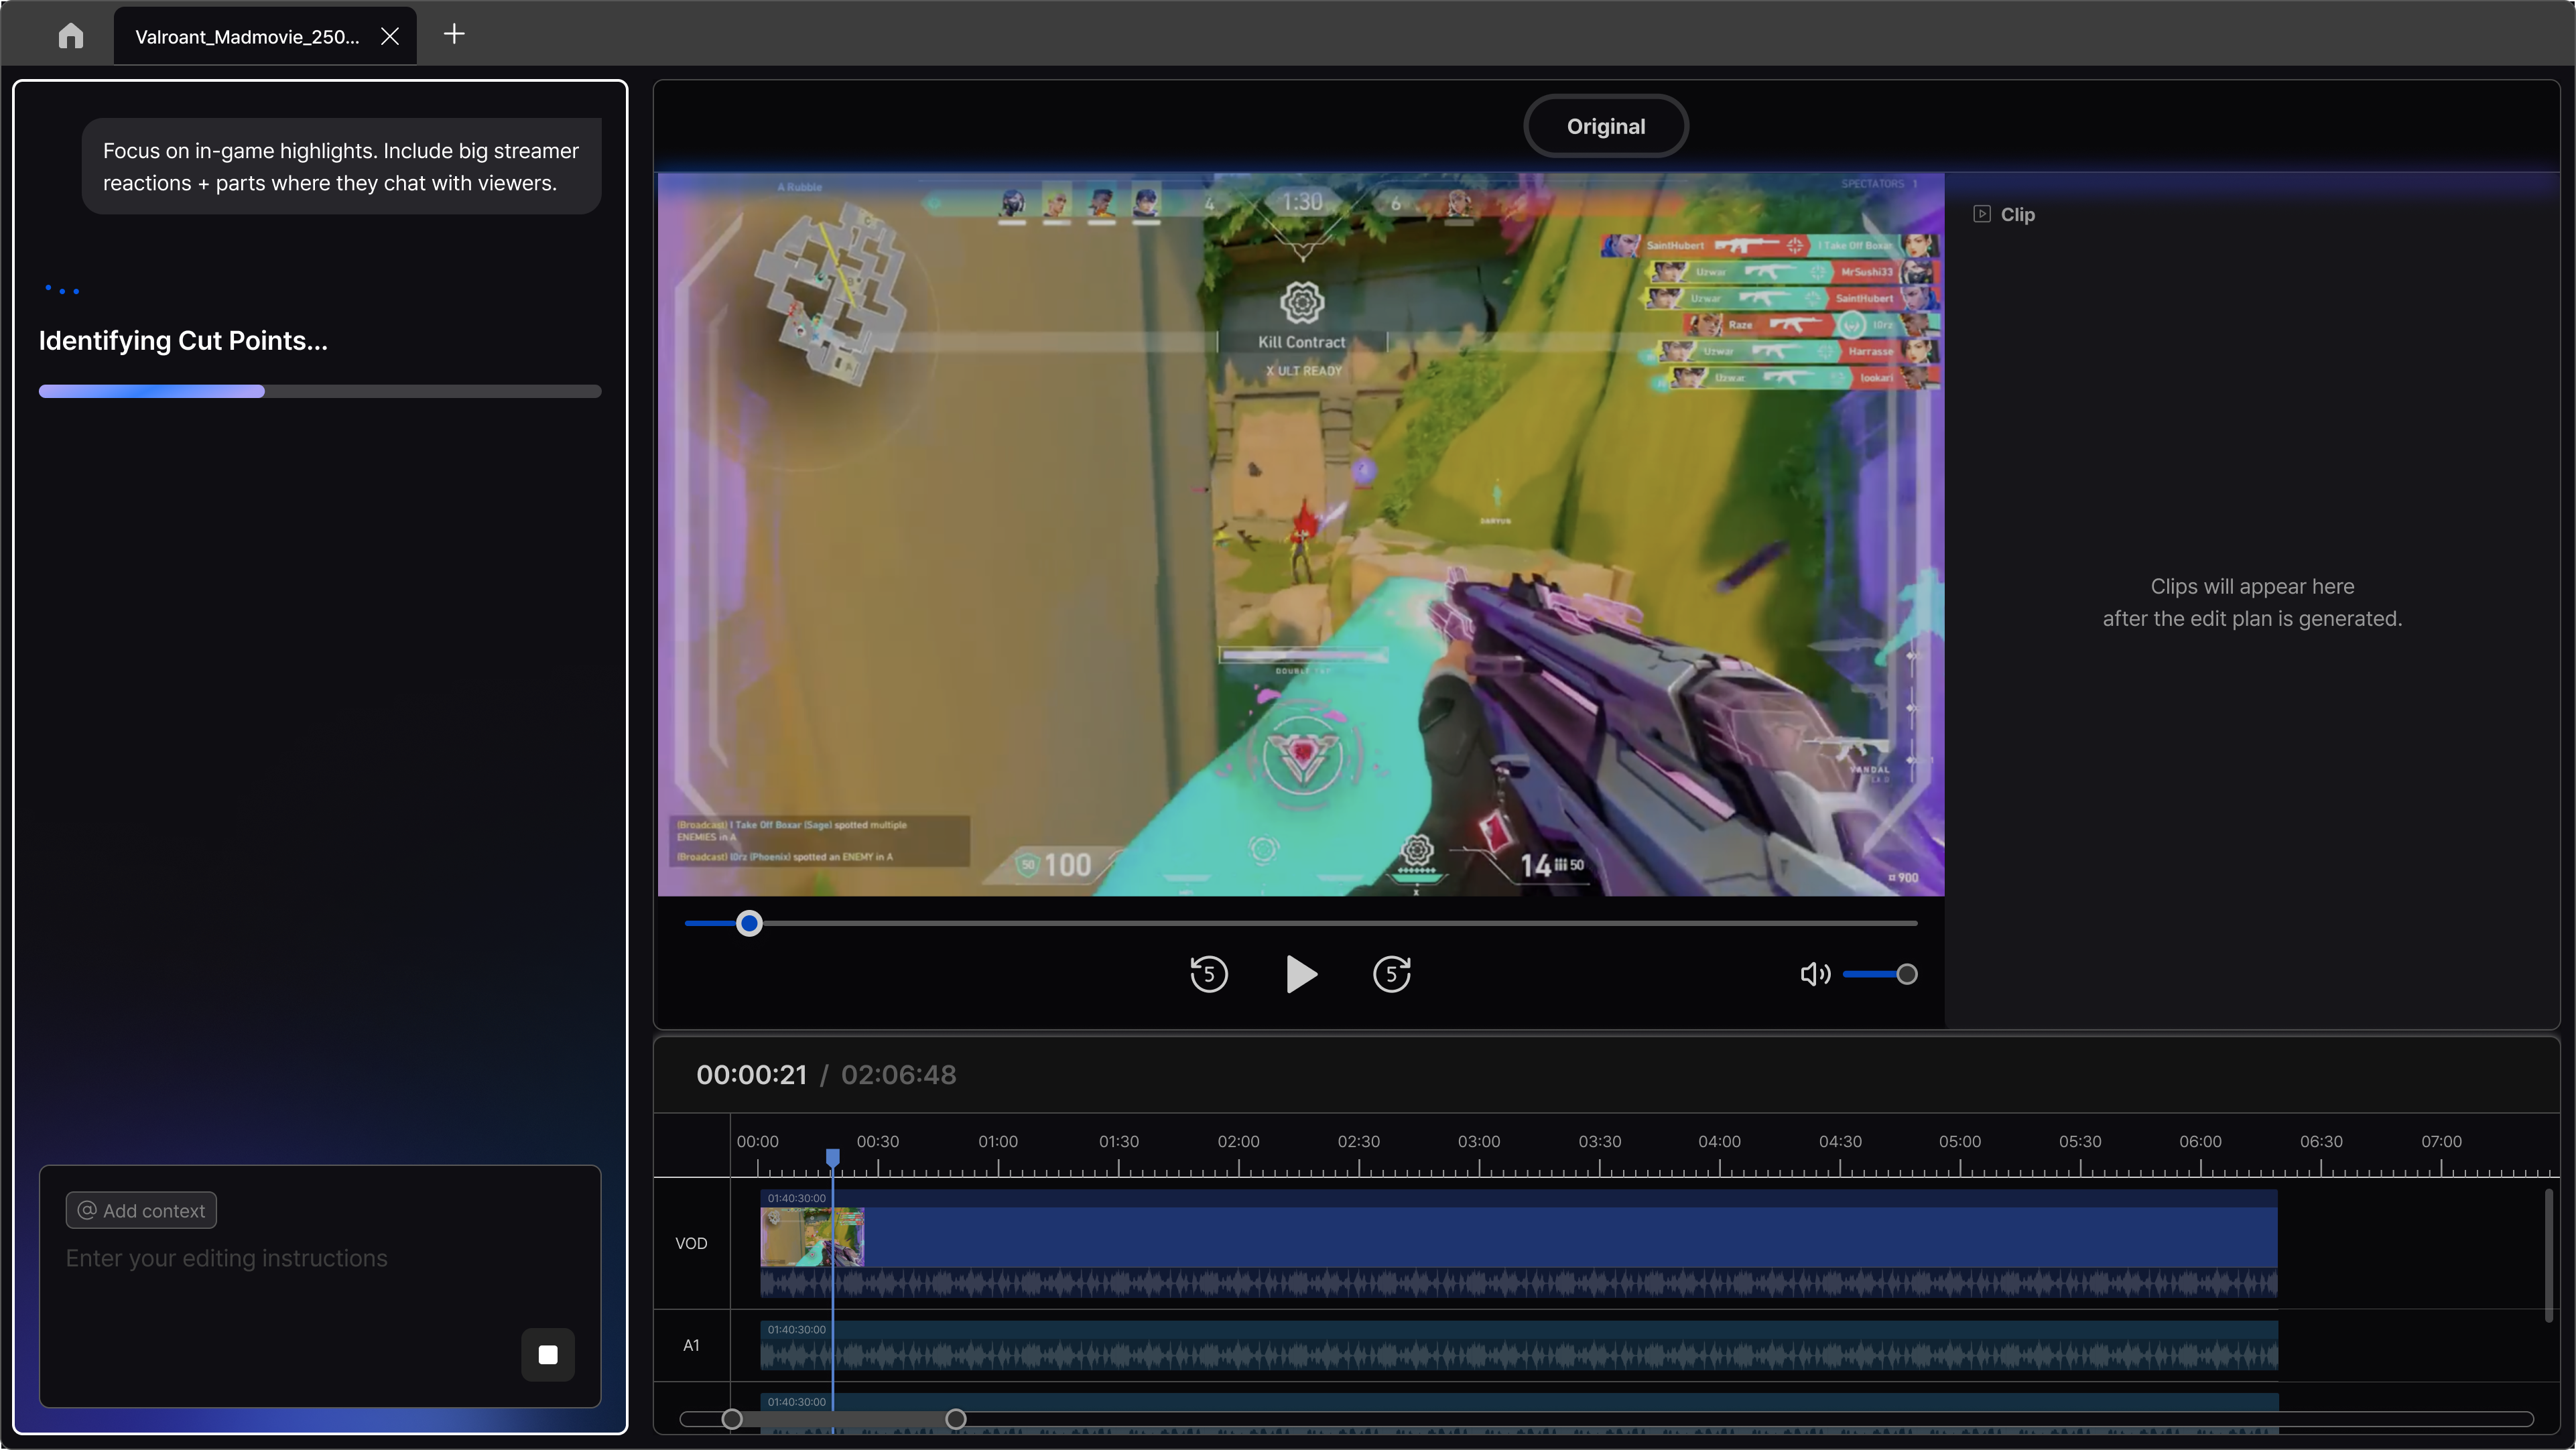Image resolution: width=2576 pixels, height=1450 pixels.
Task: Select the VOD clip thumbnail on timeline
Action: click(x=812, y=1237)
